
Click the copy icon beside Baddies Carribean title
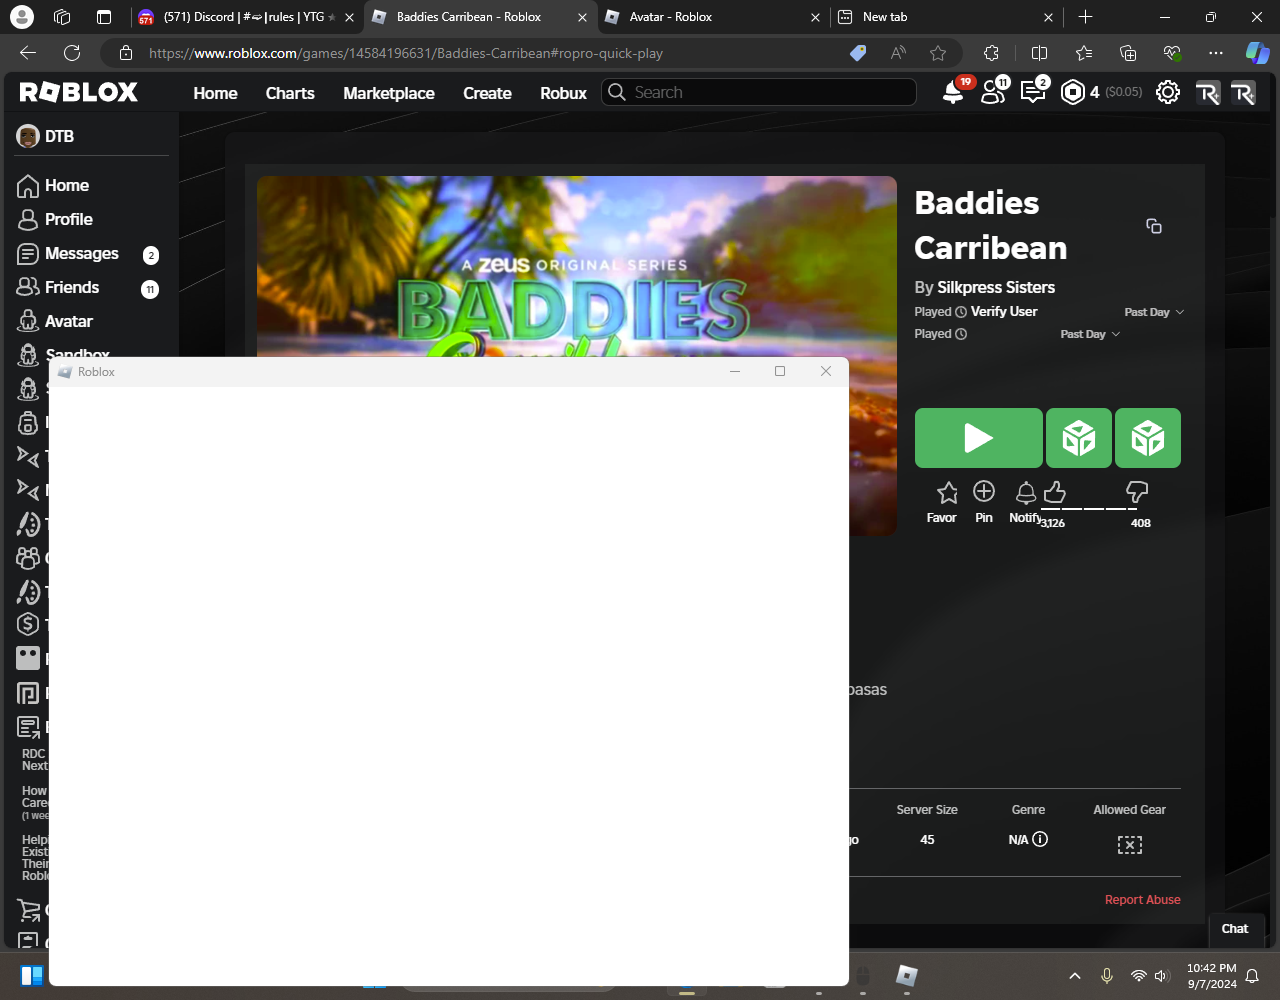1154,226
